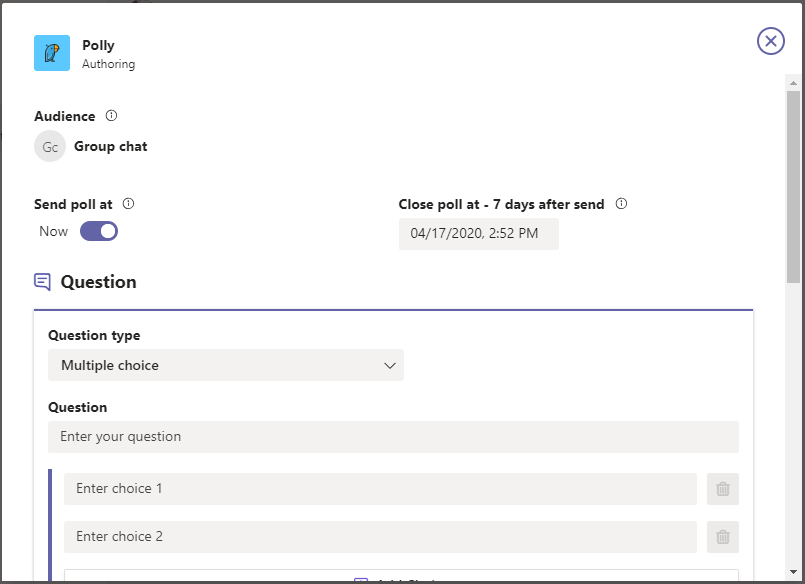The image size is (805, 584).
Task: Click the Group chat audience label
Action: click(x=111, y=146)
